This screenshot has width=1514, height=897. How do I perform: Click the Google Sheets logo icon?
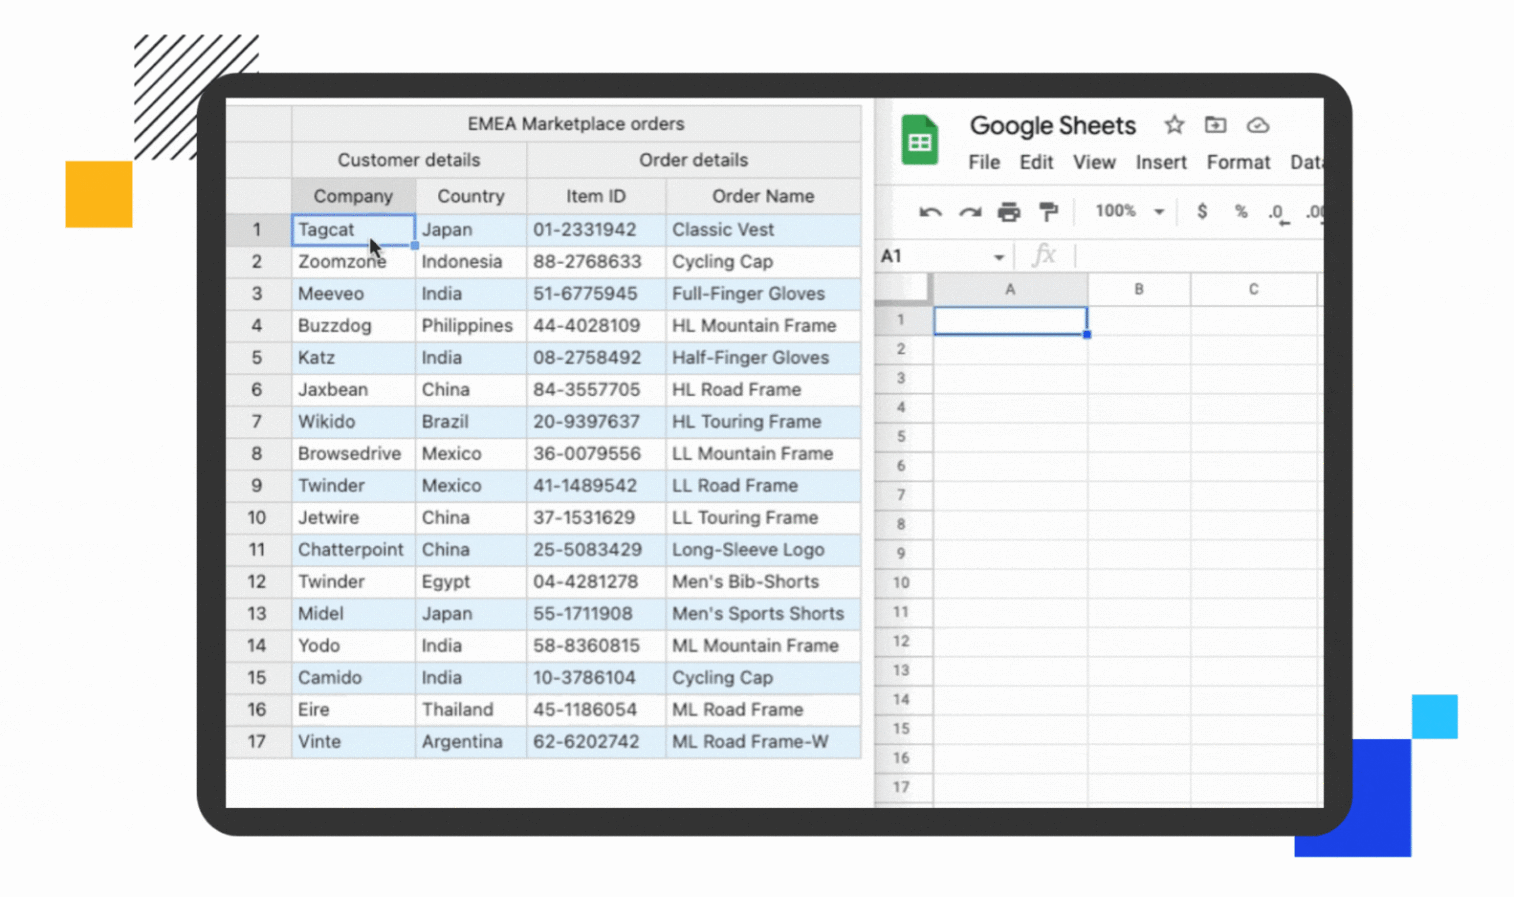[x=920, y=140]
